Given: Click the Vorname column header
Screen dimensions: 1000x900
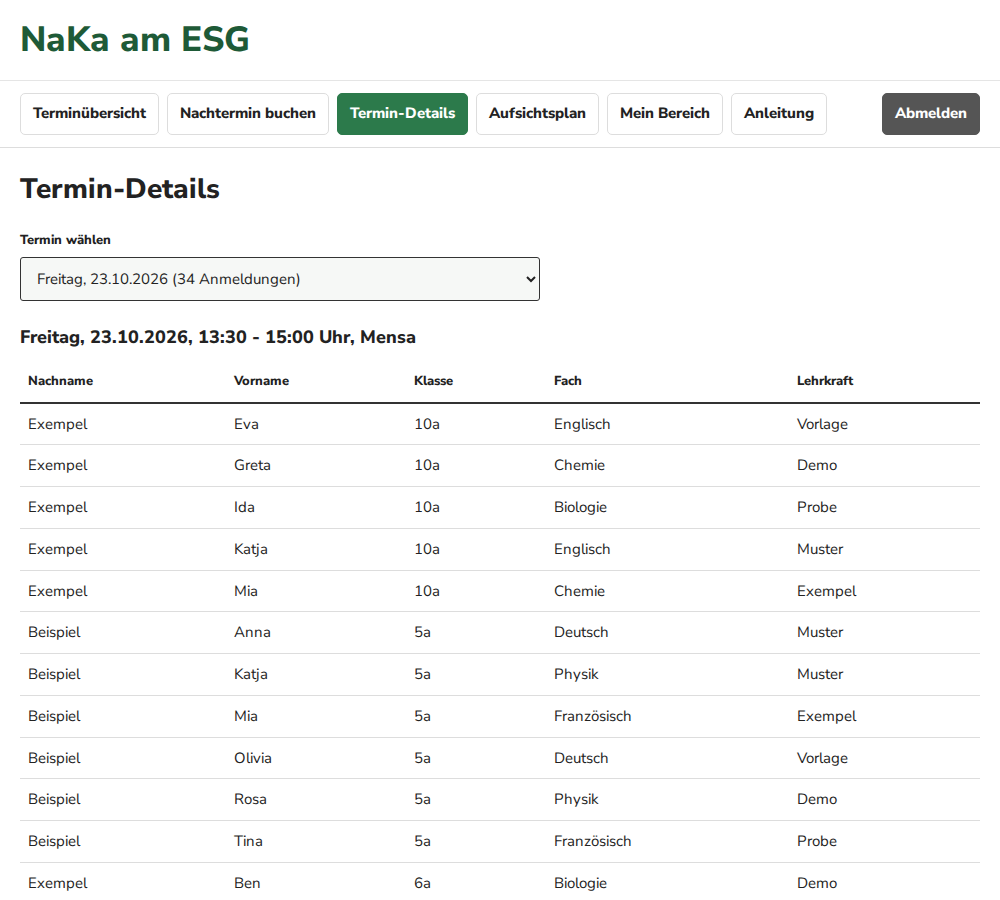Looking at the screenshot, I should (261, 381).
